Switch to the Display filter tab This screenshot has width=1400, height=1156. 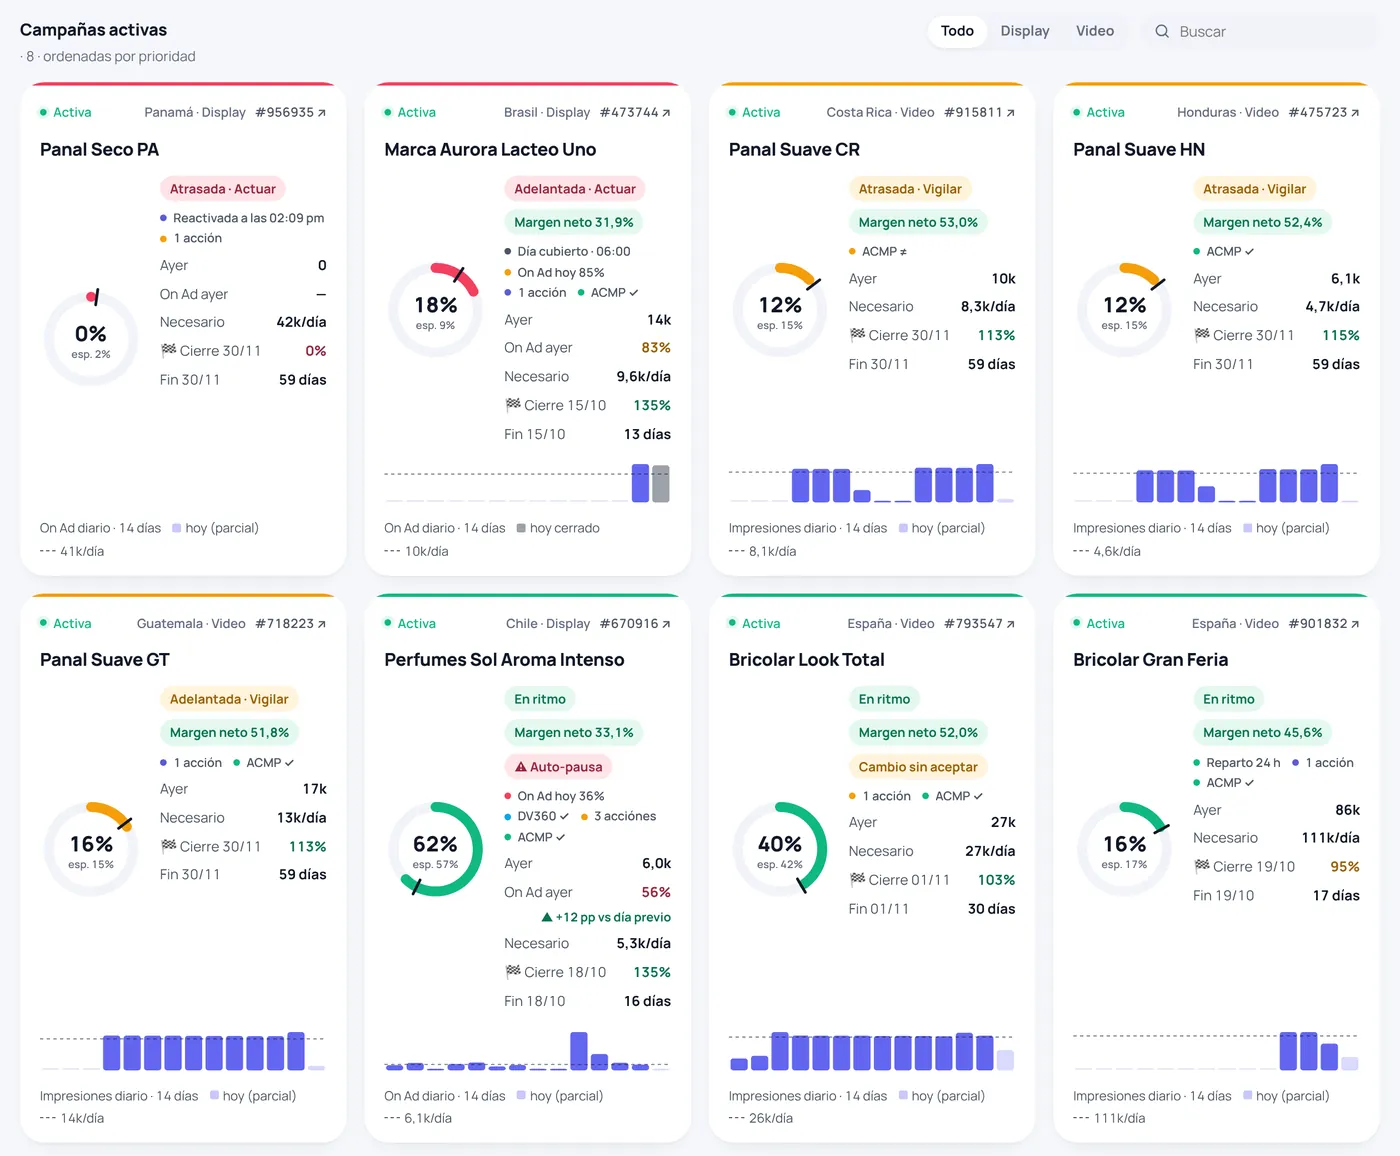click(x=1025, y=31)
